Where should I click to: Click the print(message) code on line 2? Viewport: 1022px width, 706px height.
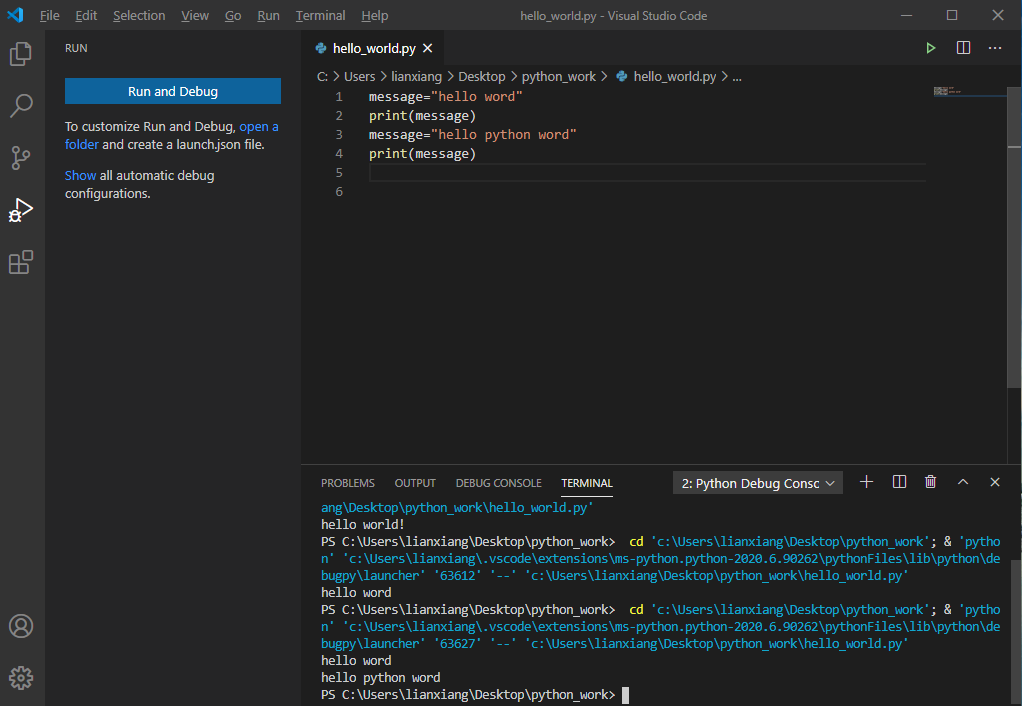coord(422,115)
